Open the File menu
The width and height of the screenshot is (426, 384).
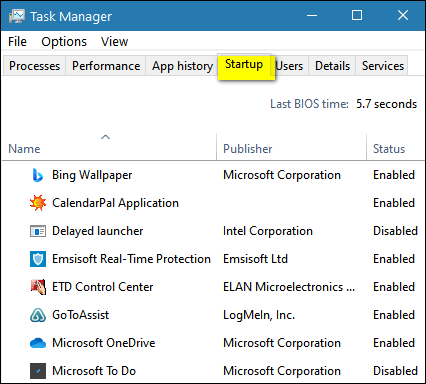click(17, 42)
